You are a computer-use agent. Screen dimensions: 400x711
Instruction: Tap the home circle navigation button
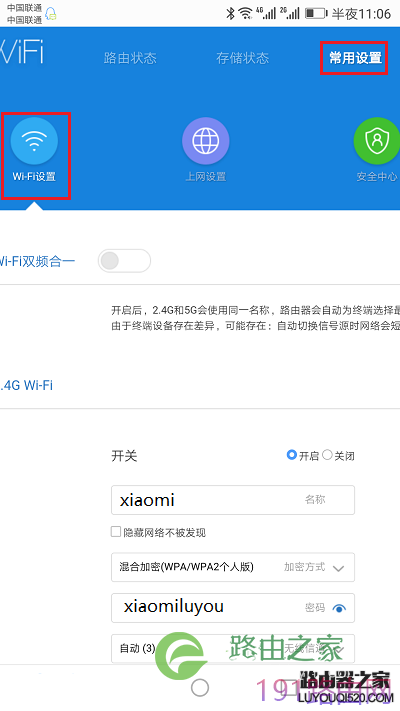pyautogui.click(x=200, y=687)
